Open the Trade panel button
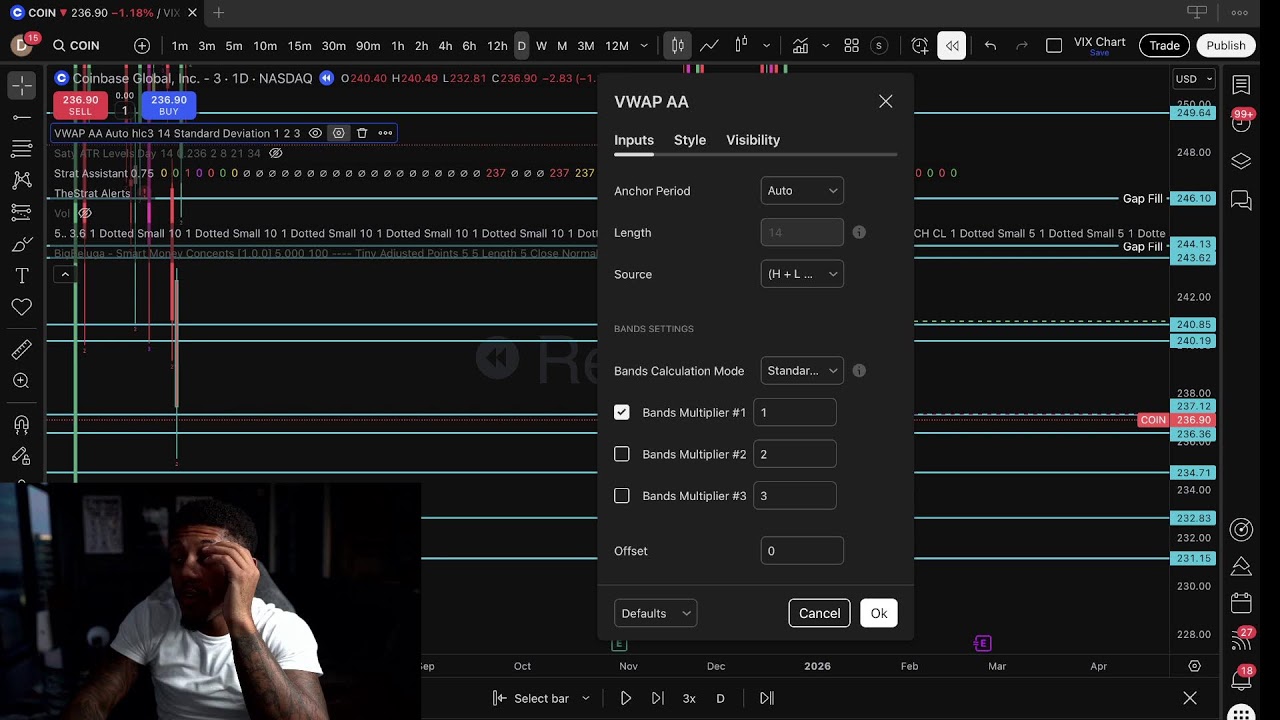 tap(1164, 46)
